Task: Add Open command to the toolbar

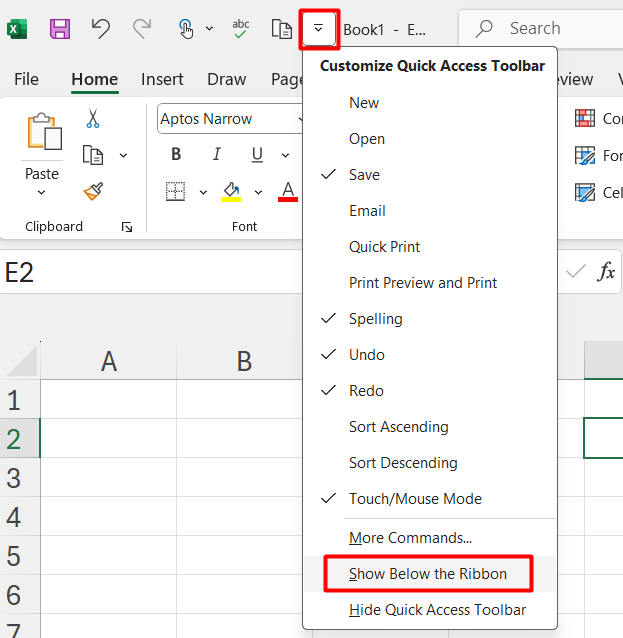Action: coord(430,139)
